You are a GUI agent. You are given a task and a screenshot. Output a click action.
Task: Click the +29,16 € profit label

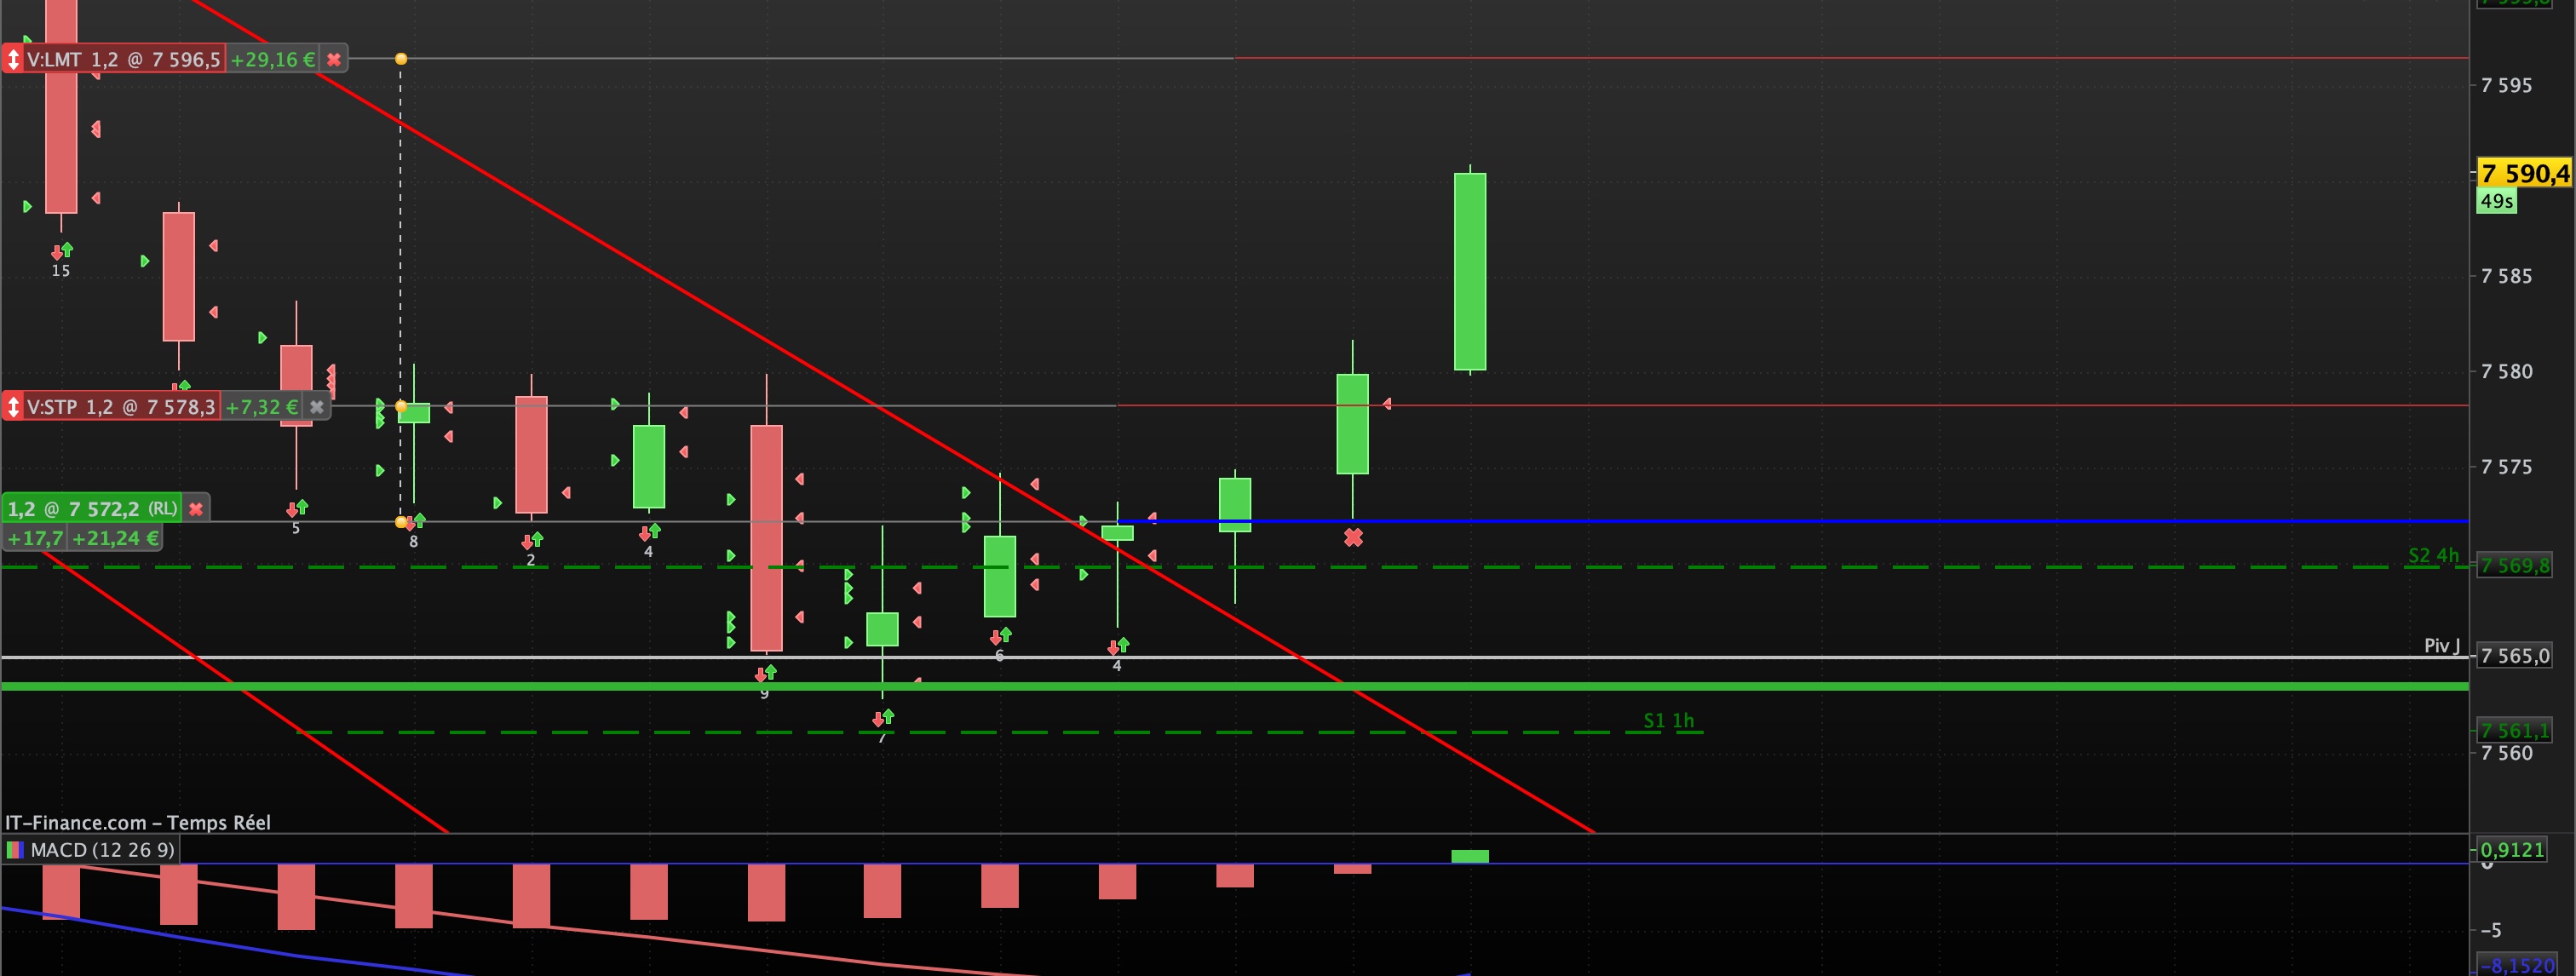pyautogui.click(x=272, y=60)
